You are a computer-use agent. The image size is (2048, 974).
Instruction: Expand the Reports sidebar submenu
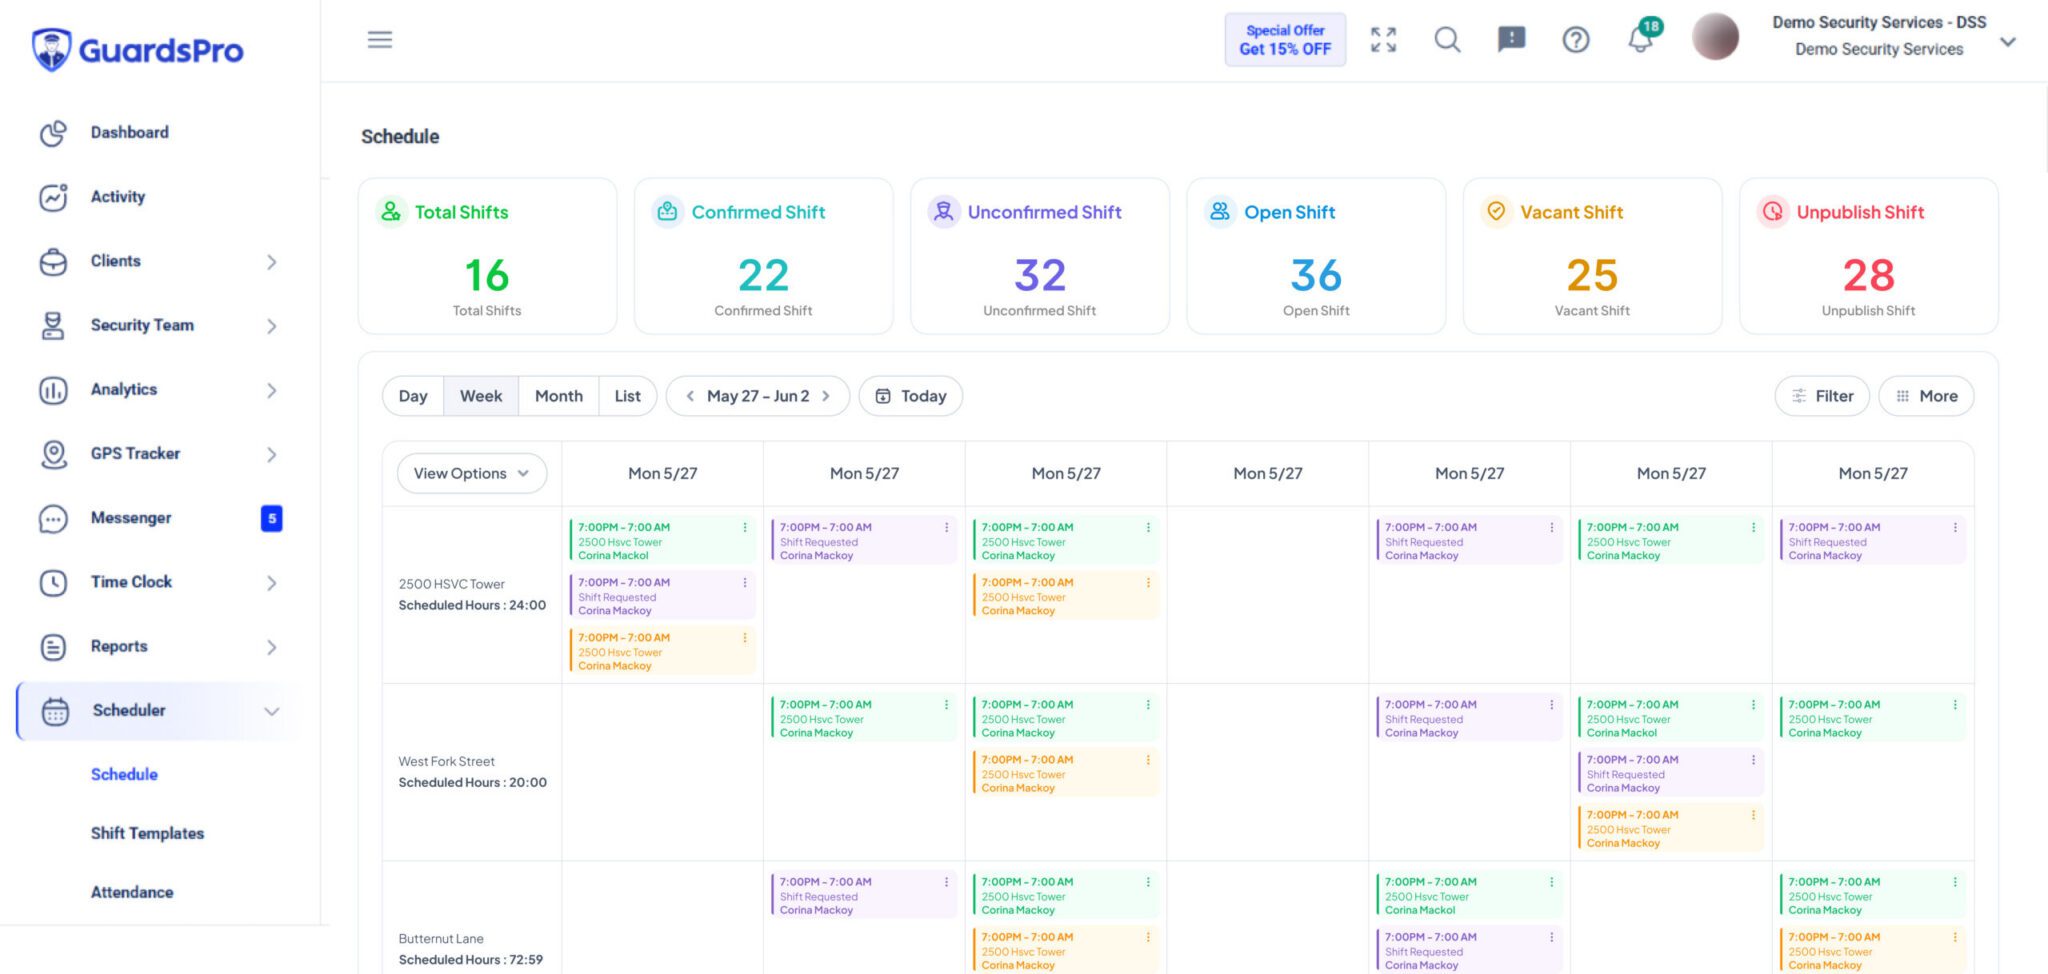[271, 647]
